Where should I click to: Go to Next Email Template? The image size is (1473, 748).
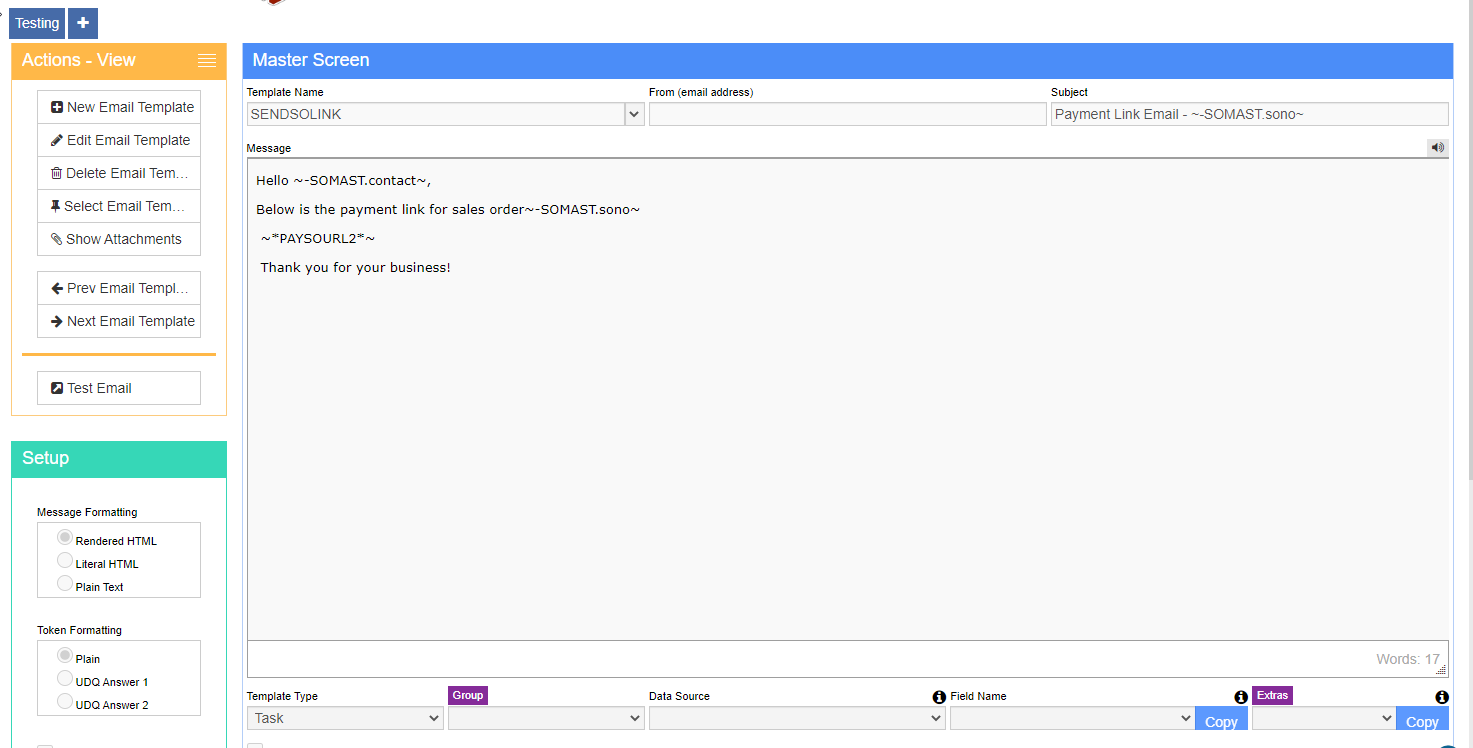coord(119,321)
